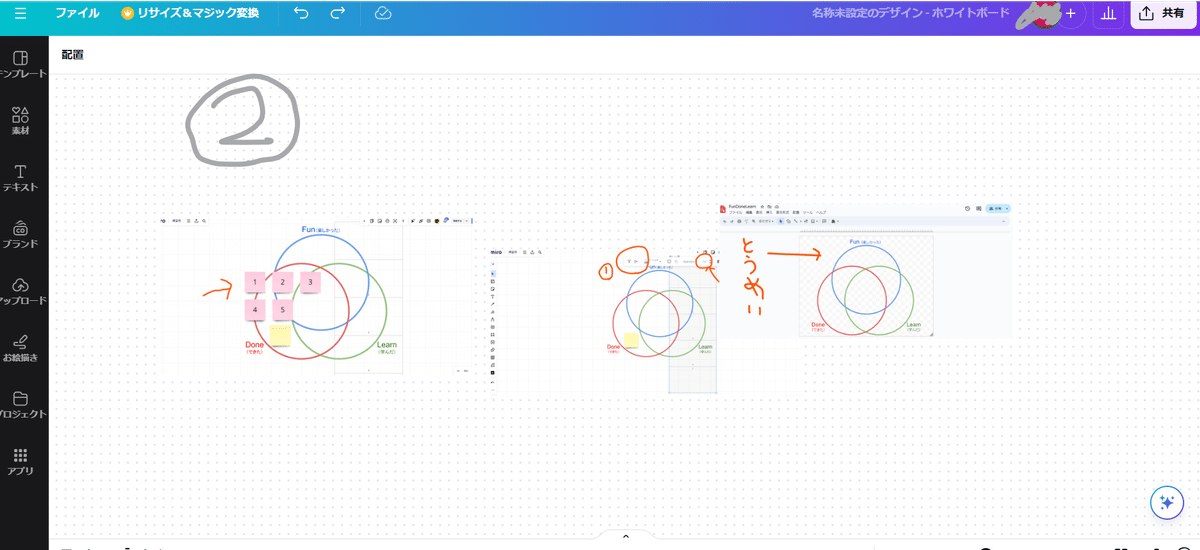This screenshot has height=550, width=1200.
Task: Expand the pages panel with bottom chevron
Action: (625, 537)
